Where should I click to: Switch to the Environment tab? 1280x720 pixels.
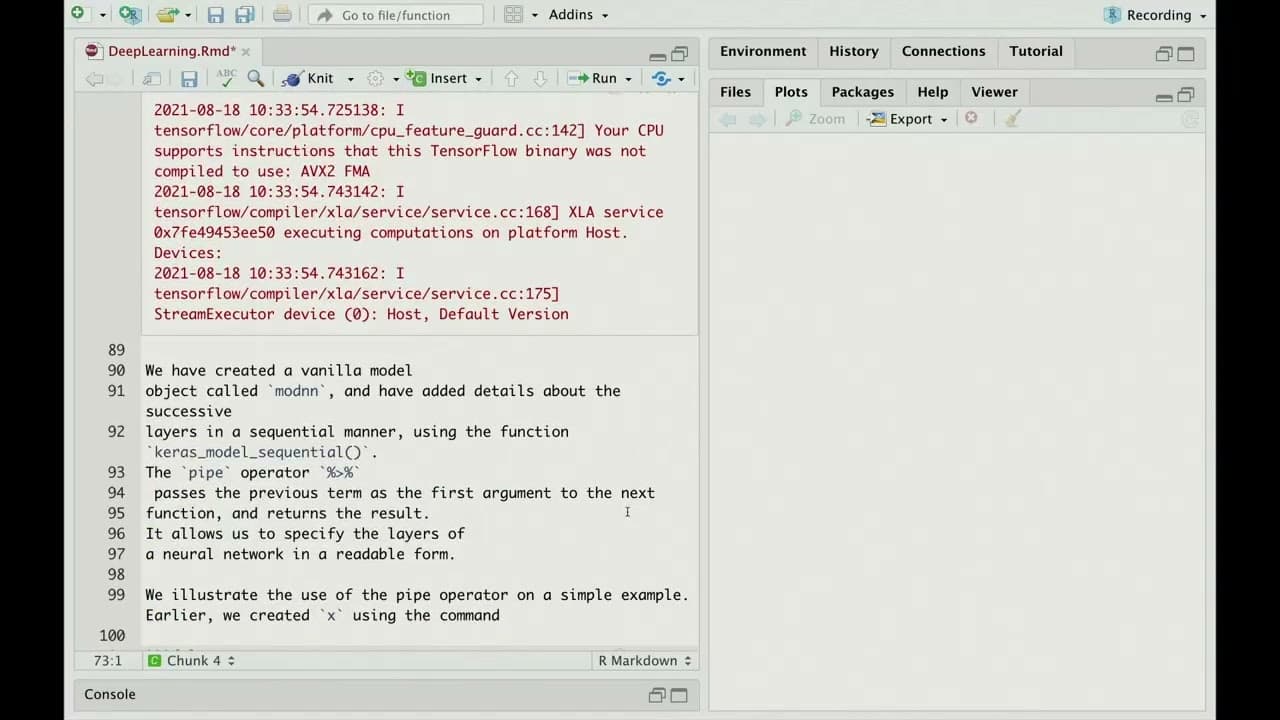tap(763, 51)
